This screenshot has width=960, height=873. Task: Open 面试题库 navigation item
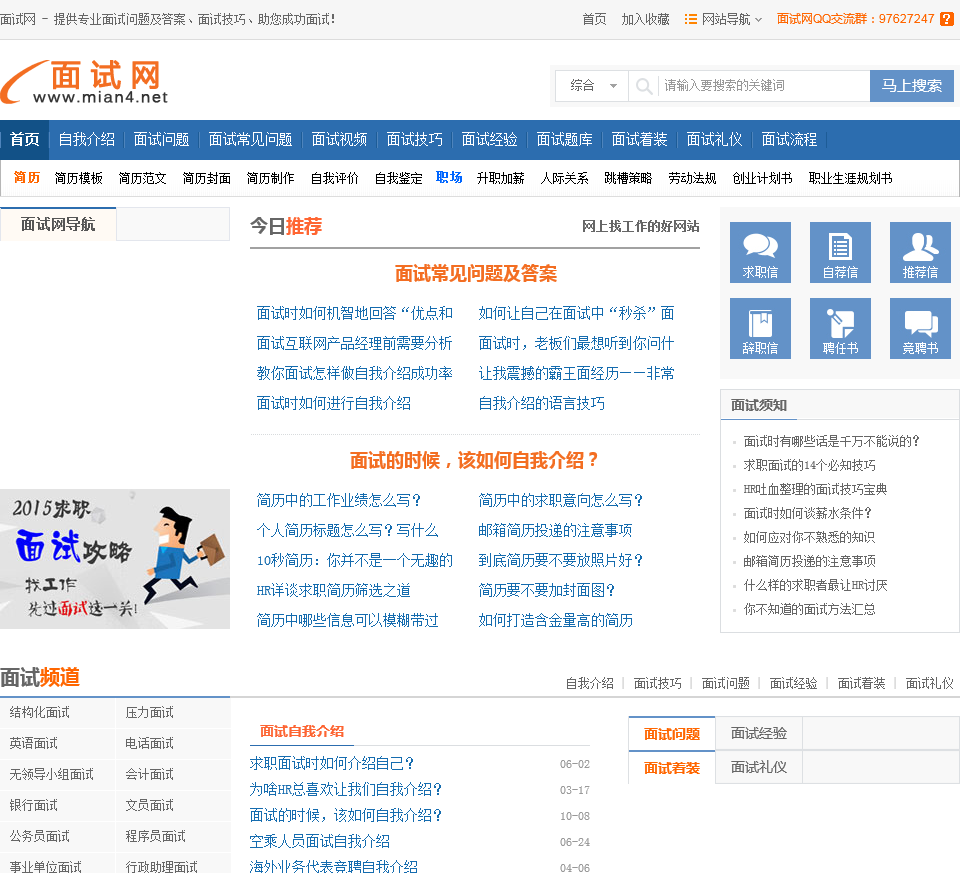pyautogui.click(x=564, y=140)
